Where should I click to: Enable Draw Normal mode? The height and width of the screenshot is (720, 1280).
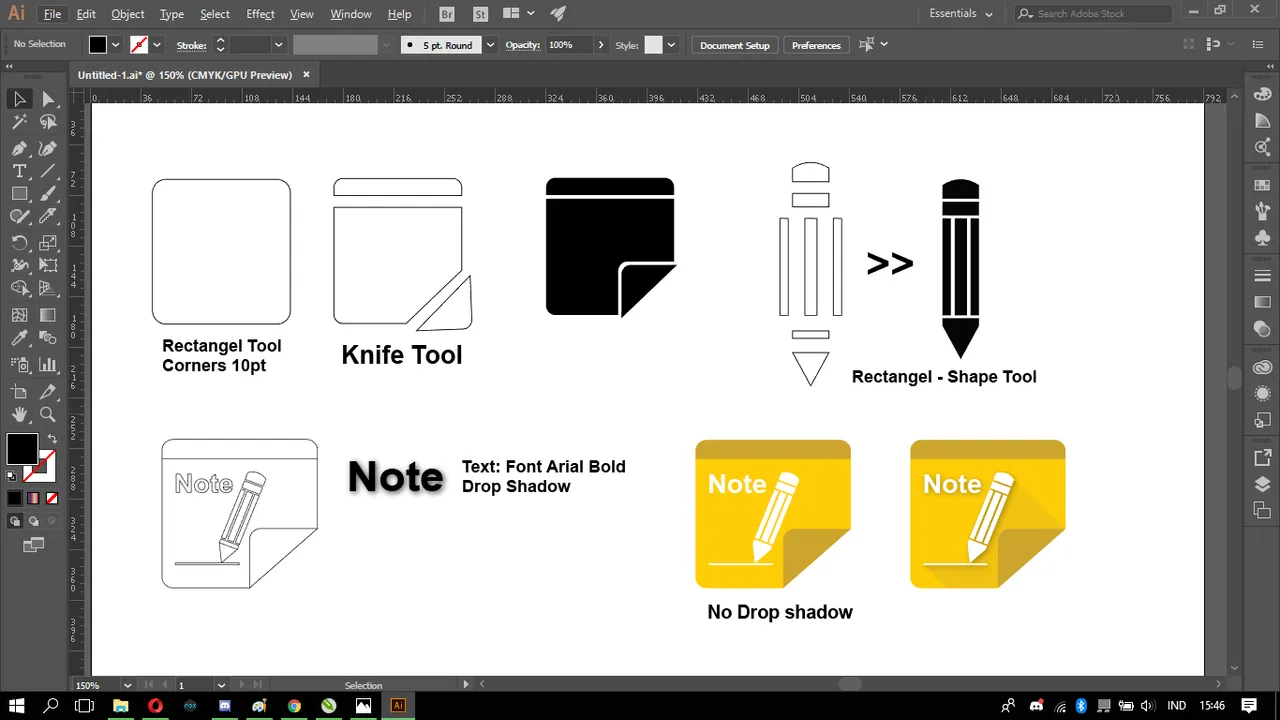click(15, 521)
